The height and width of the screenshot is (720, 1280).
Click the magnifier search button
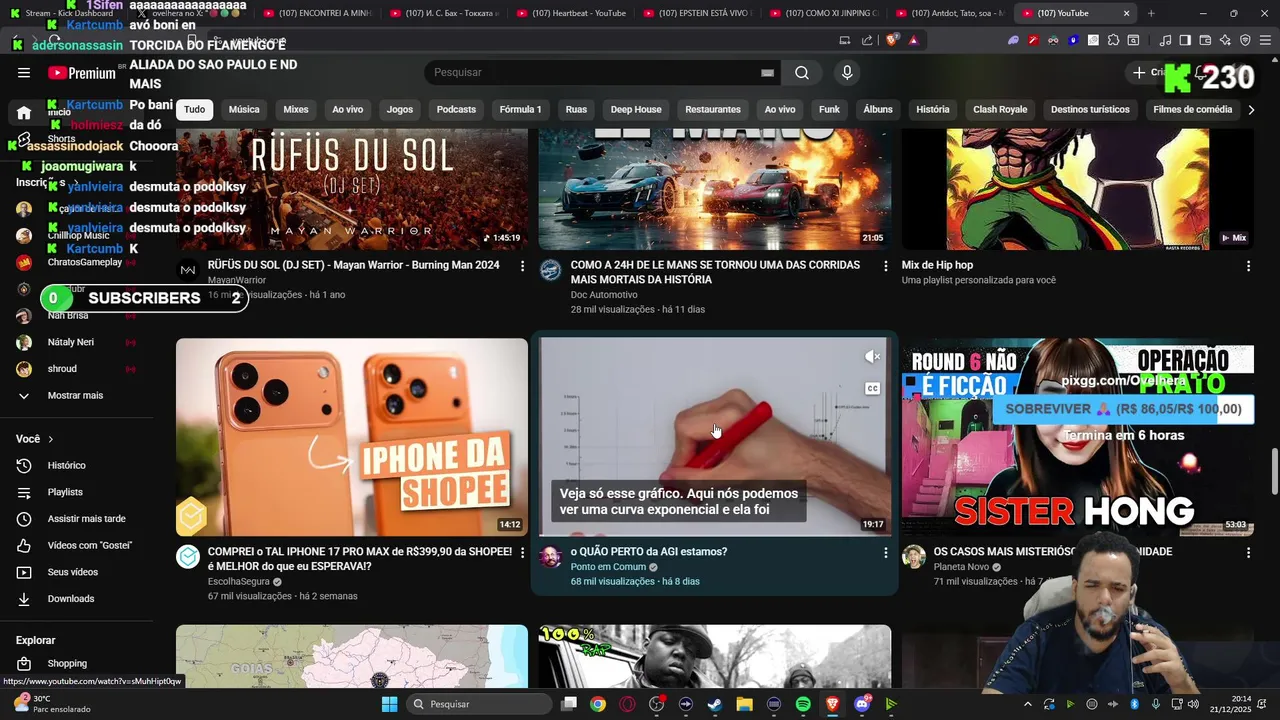point(802,73)
